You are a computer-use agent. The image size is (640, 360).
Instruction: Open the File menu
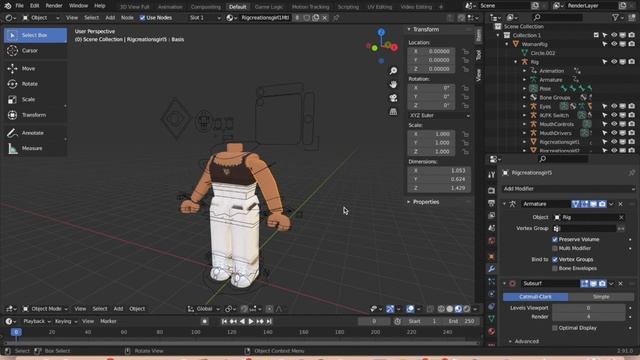[x=19, y=6]
